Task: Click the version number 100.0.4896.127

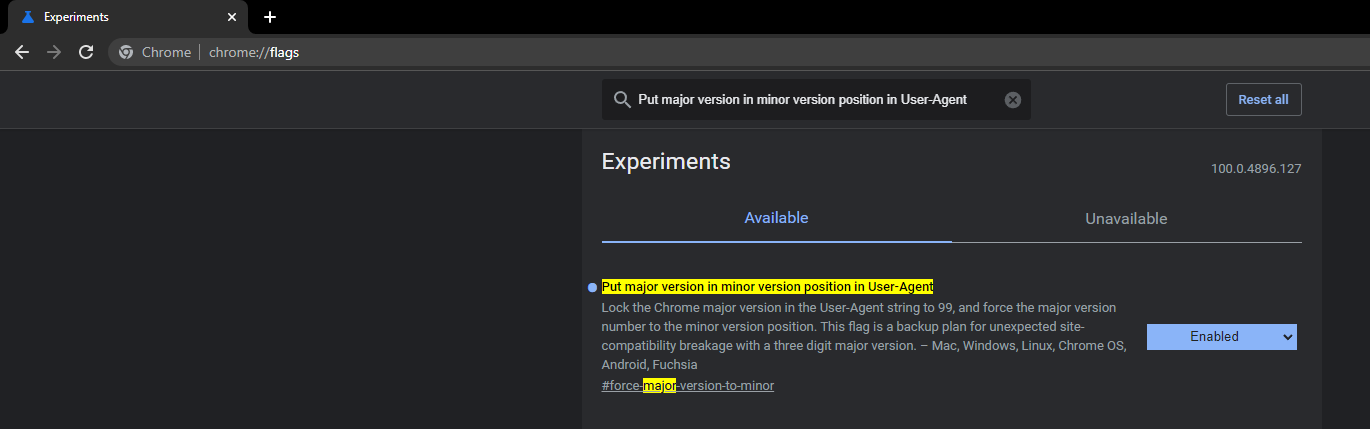Action: (x=1256, y=169)
